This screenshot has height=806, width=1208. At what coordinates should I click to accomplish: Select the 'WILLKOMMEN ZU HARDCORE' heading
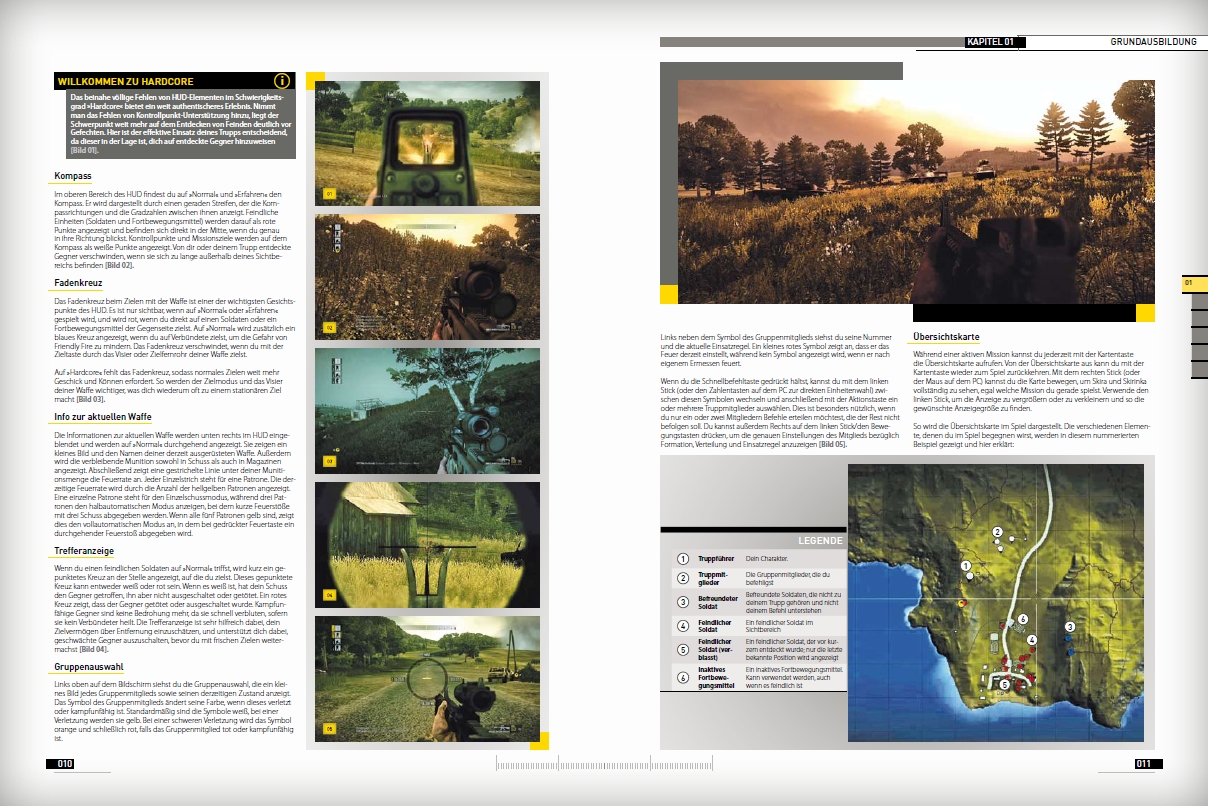pos(125,81)
